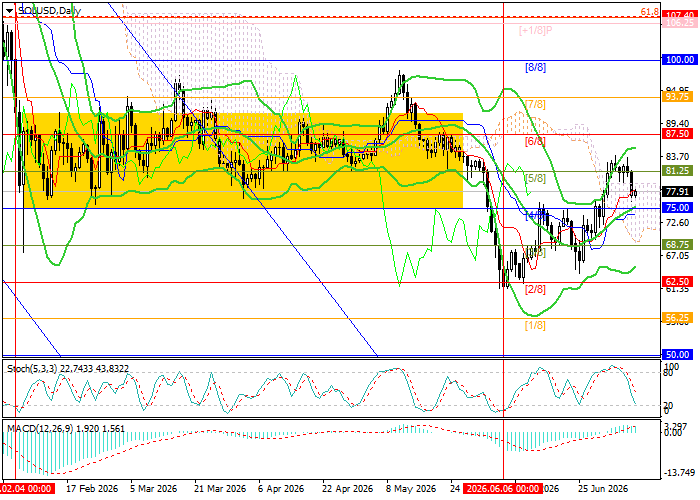Click the 22 Apr 2026 date label
Image resolution: width=700 pixels, height=500 pixels.
[x=347, y=489]
